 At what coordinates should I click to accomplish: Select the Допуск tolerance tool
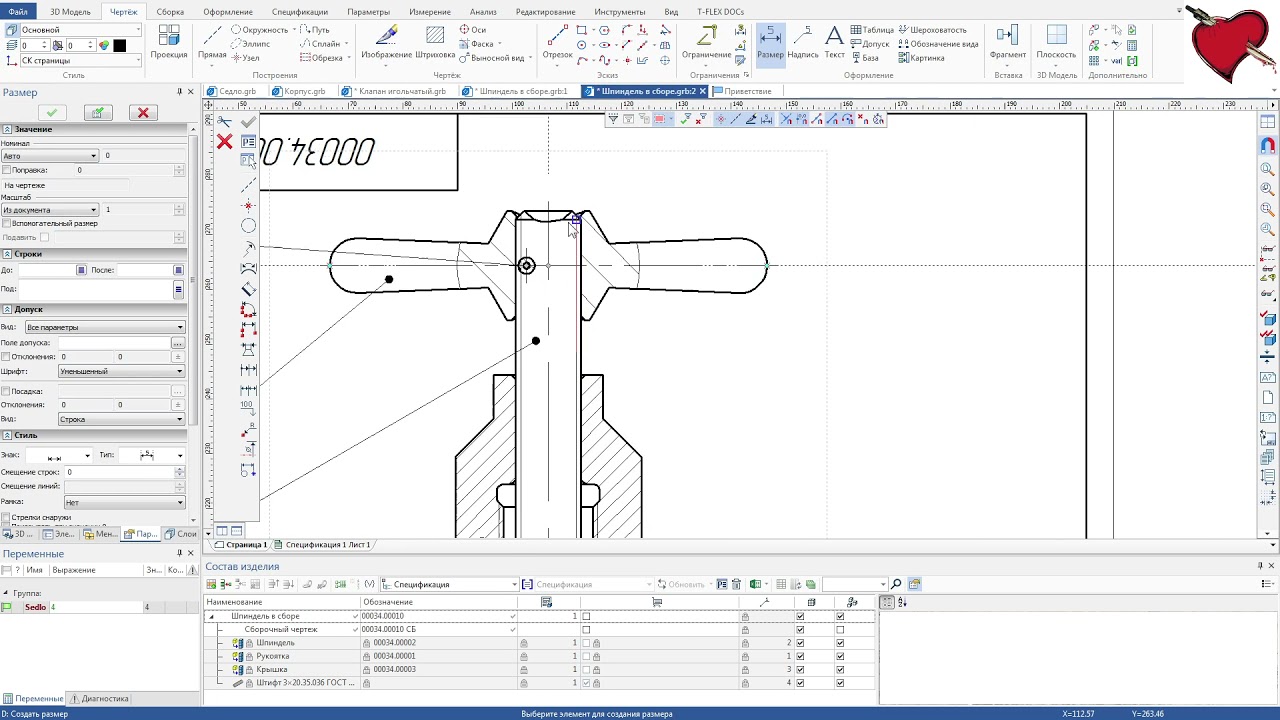pos(870,44)
